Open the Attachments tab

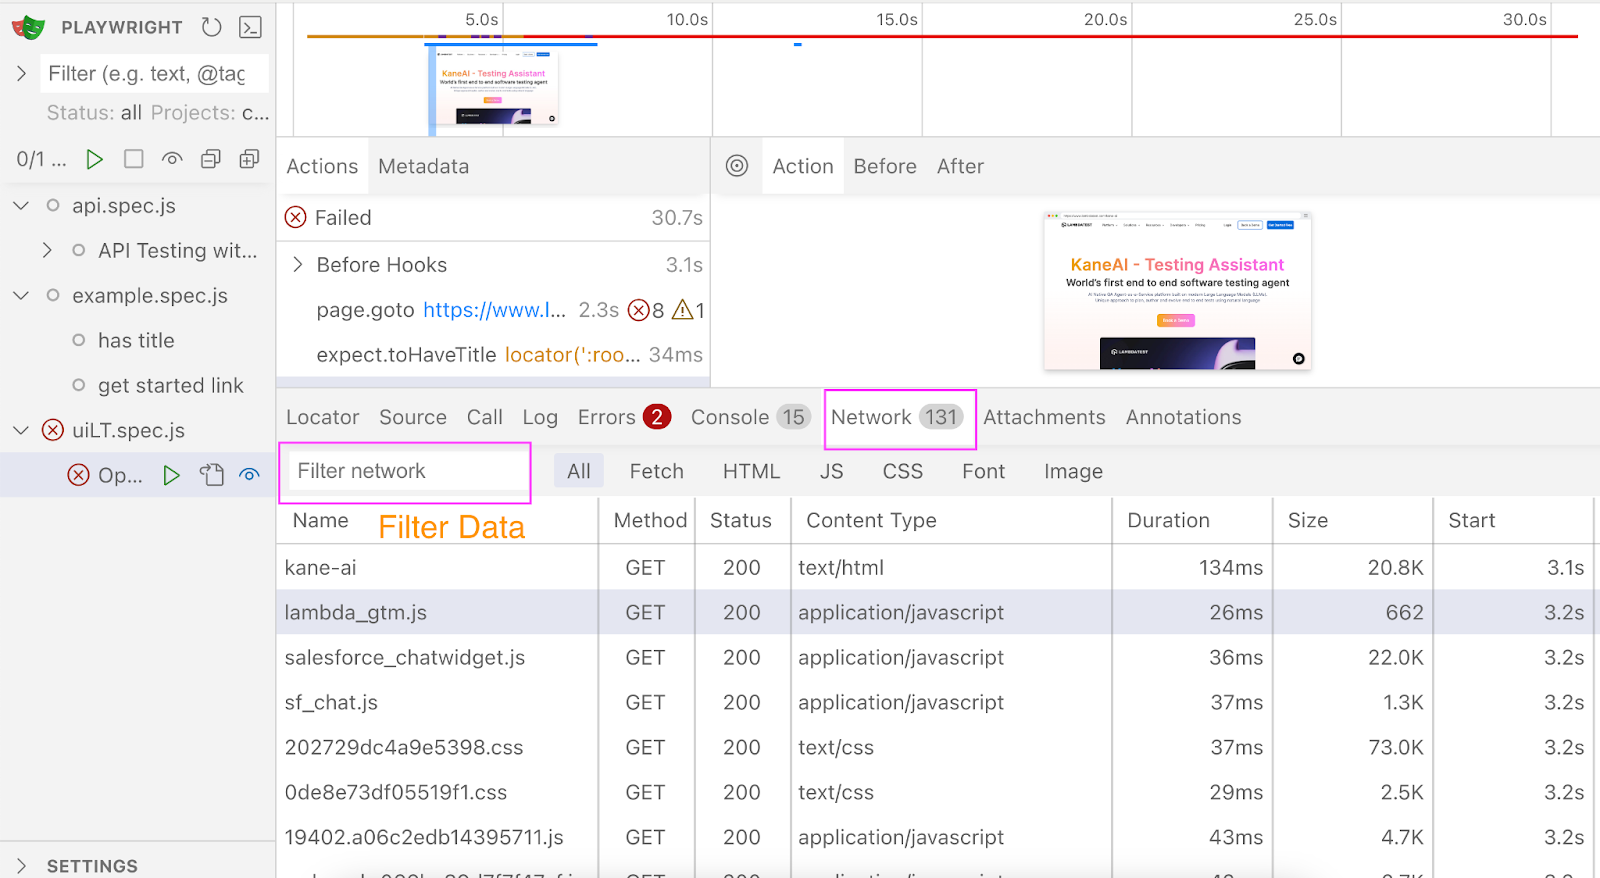point(1044,417)
